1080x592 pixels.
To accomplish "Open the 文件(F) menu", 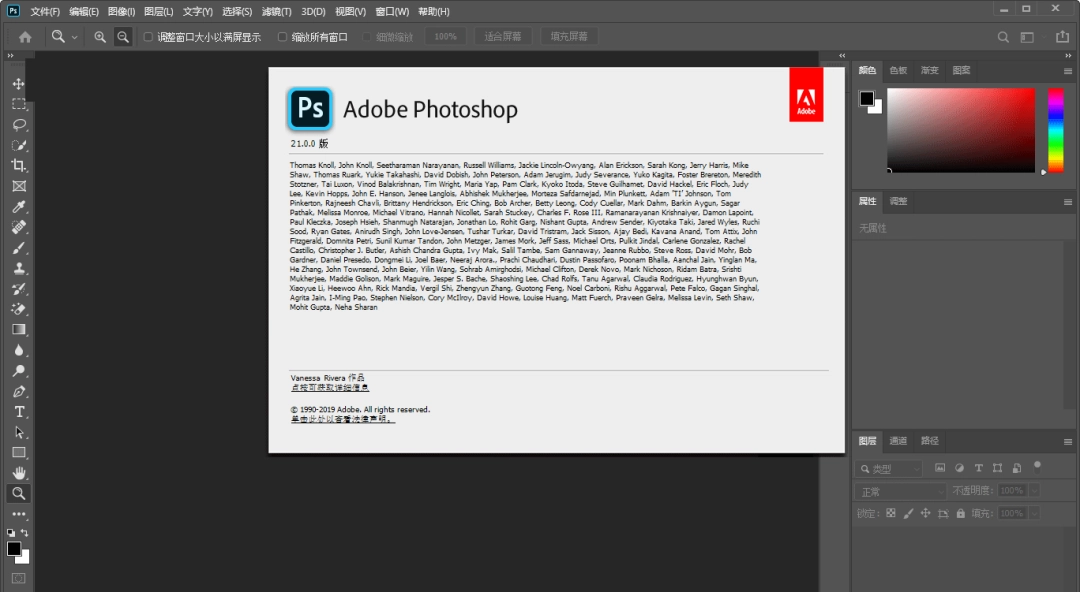I will tap(45, 12).
